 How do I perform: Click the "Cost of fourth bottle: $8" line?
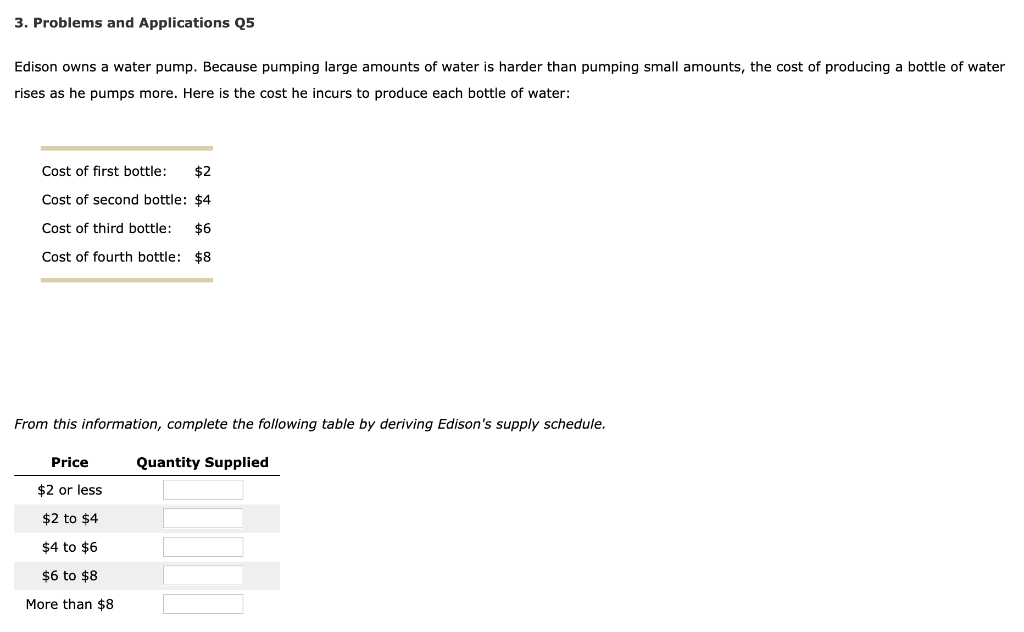pos(126,256)
